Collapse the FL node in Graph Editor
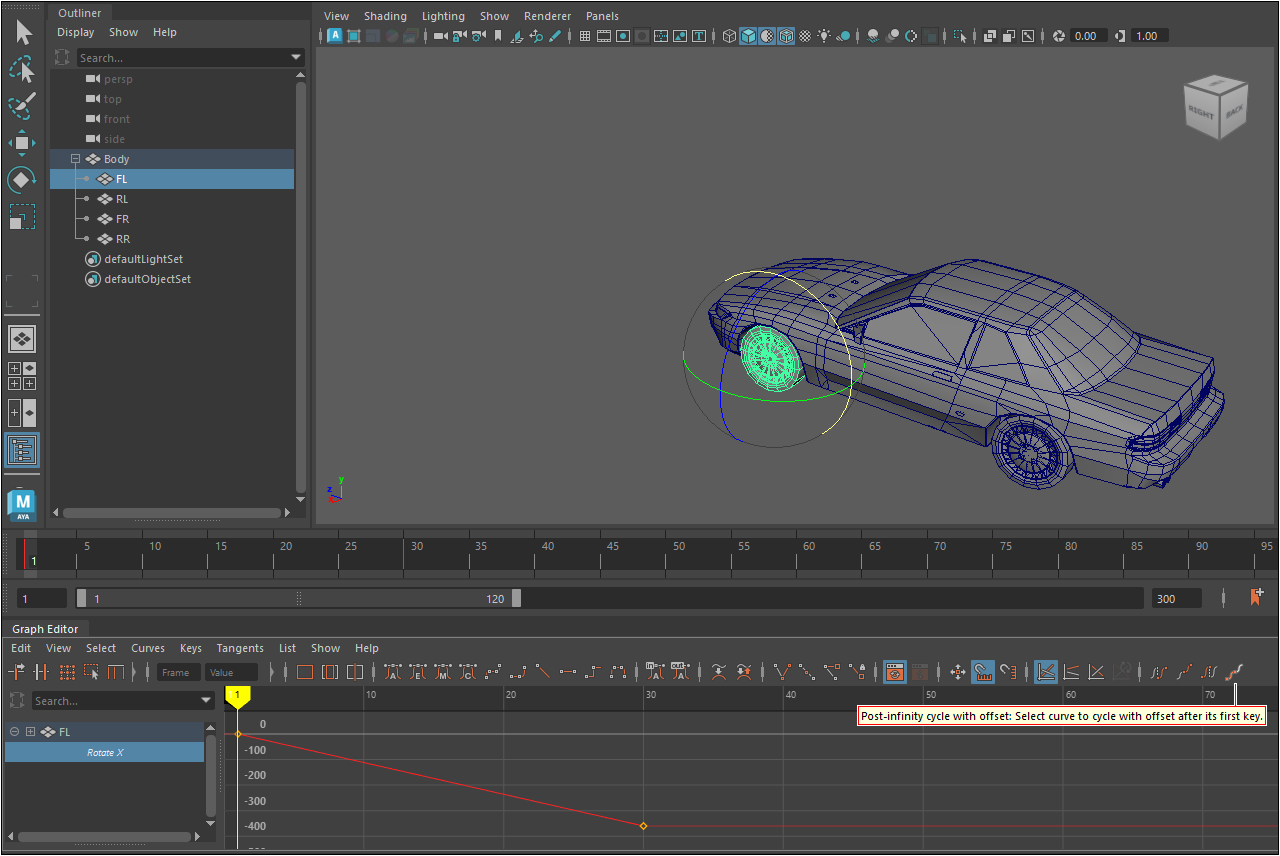This screenshot has height=856, width=1280. coord(15,732)
